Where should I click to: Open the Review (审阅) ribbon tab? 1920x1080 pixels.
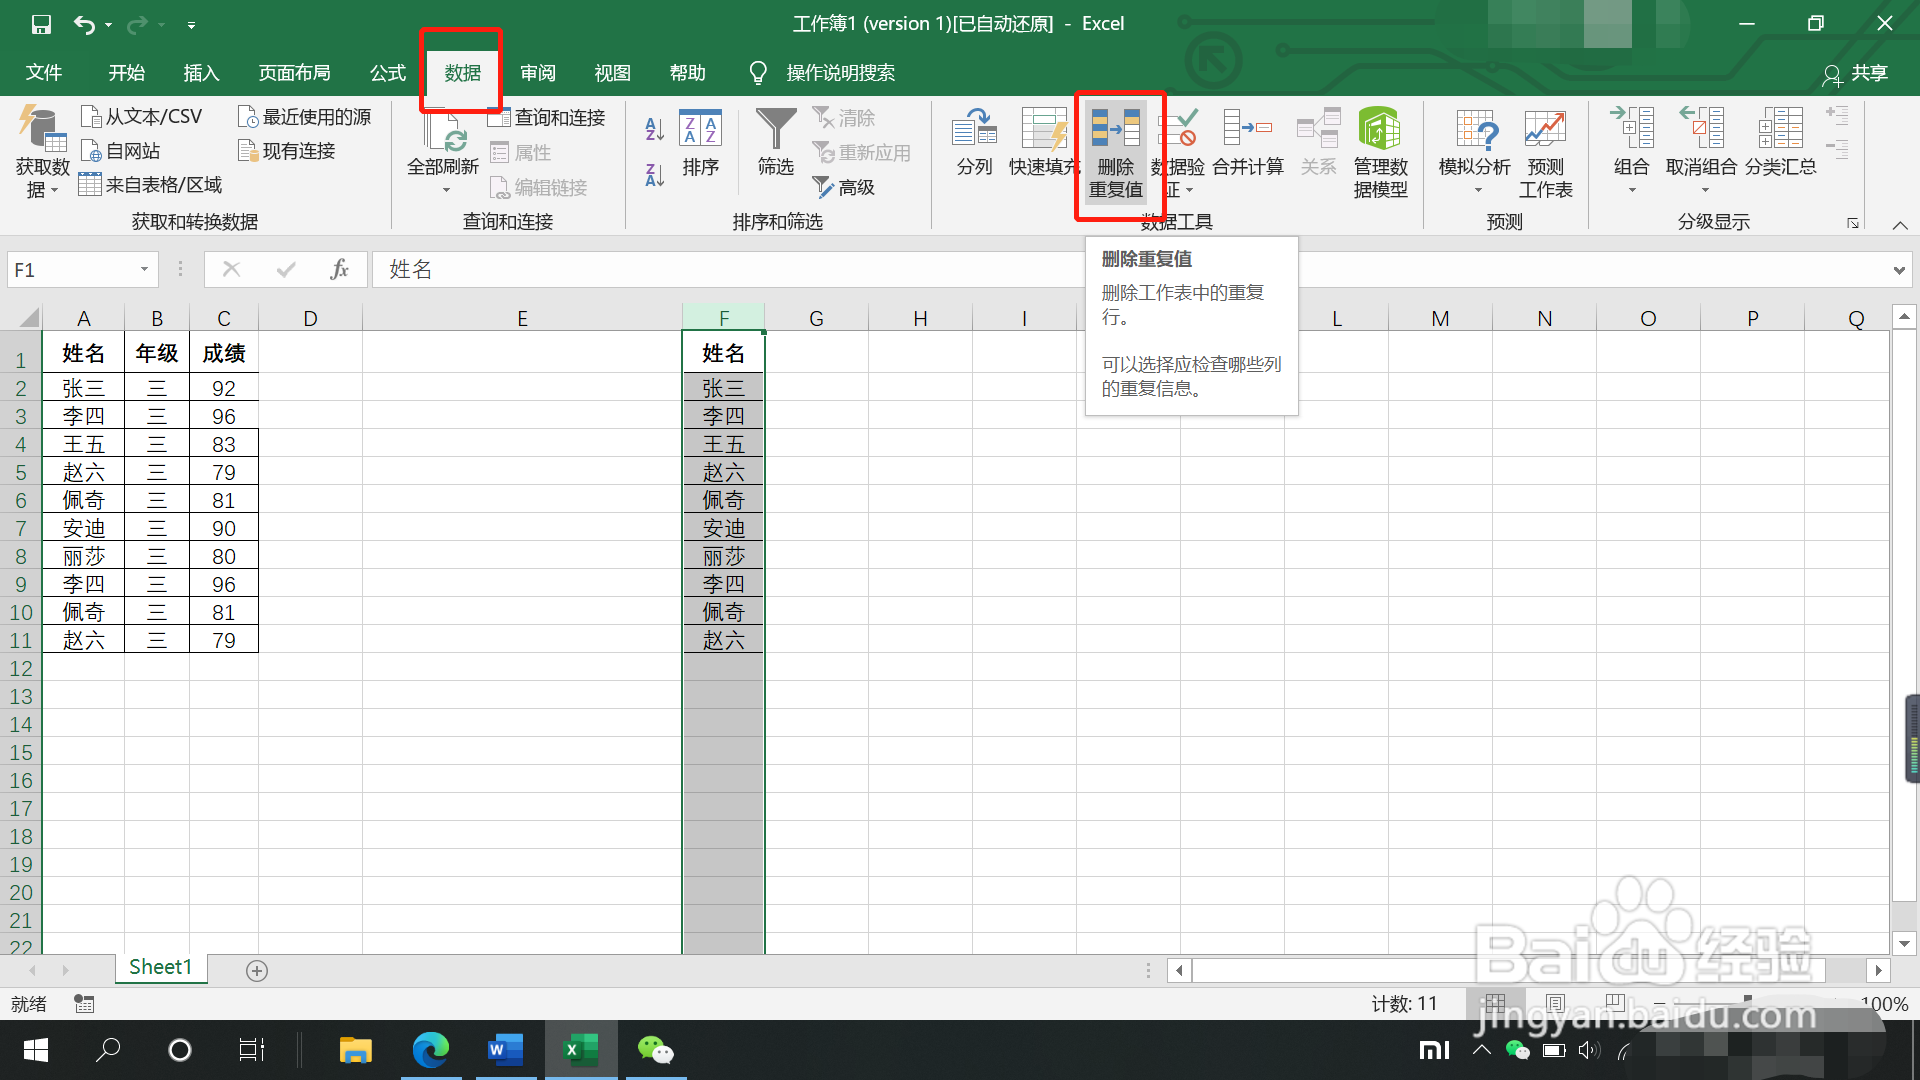(x=538, y=73)
